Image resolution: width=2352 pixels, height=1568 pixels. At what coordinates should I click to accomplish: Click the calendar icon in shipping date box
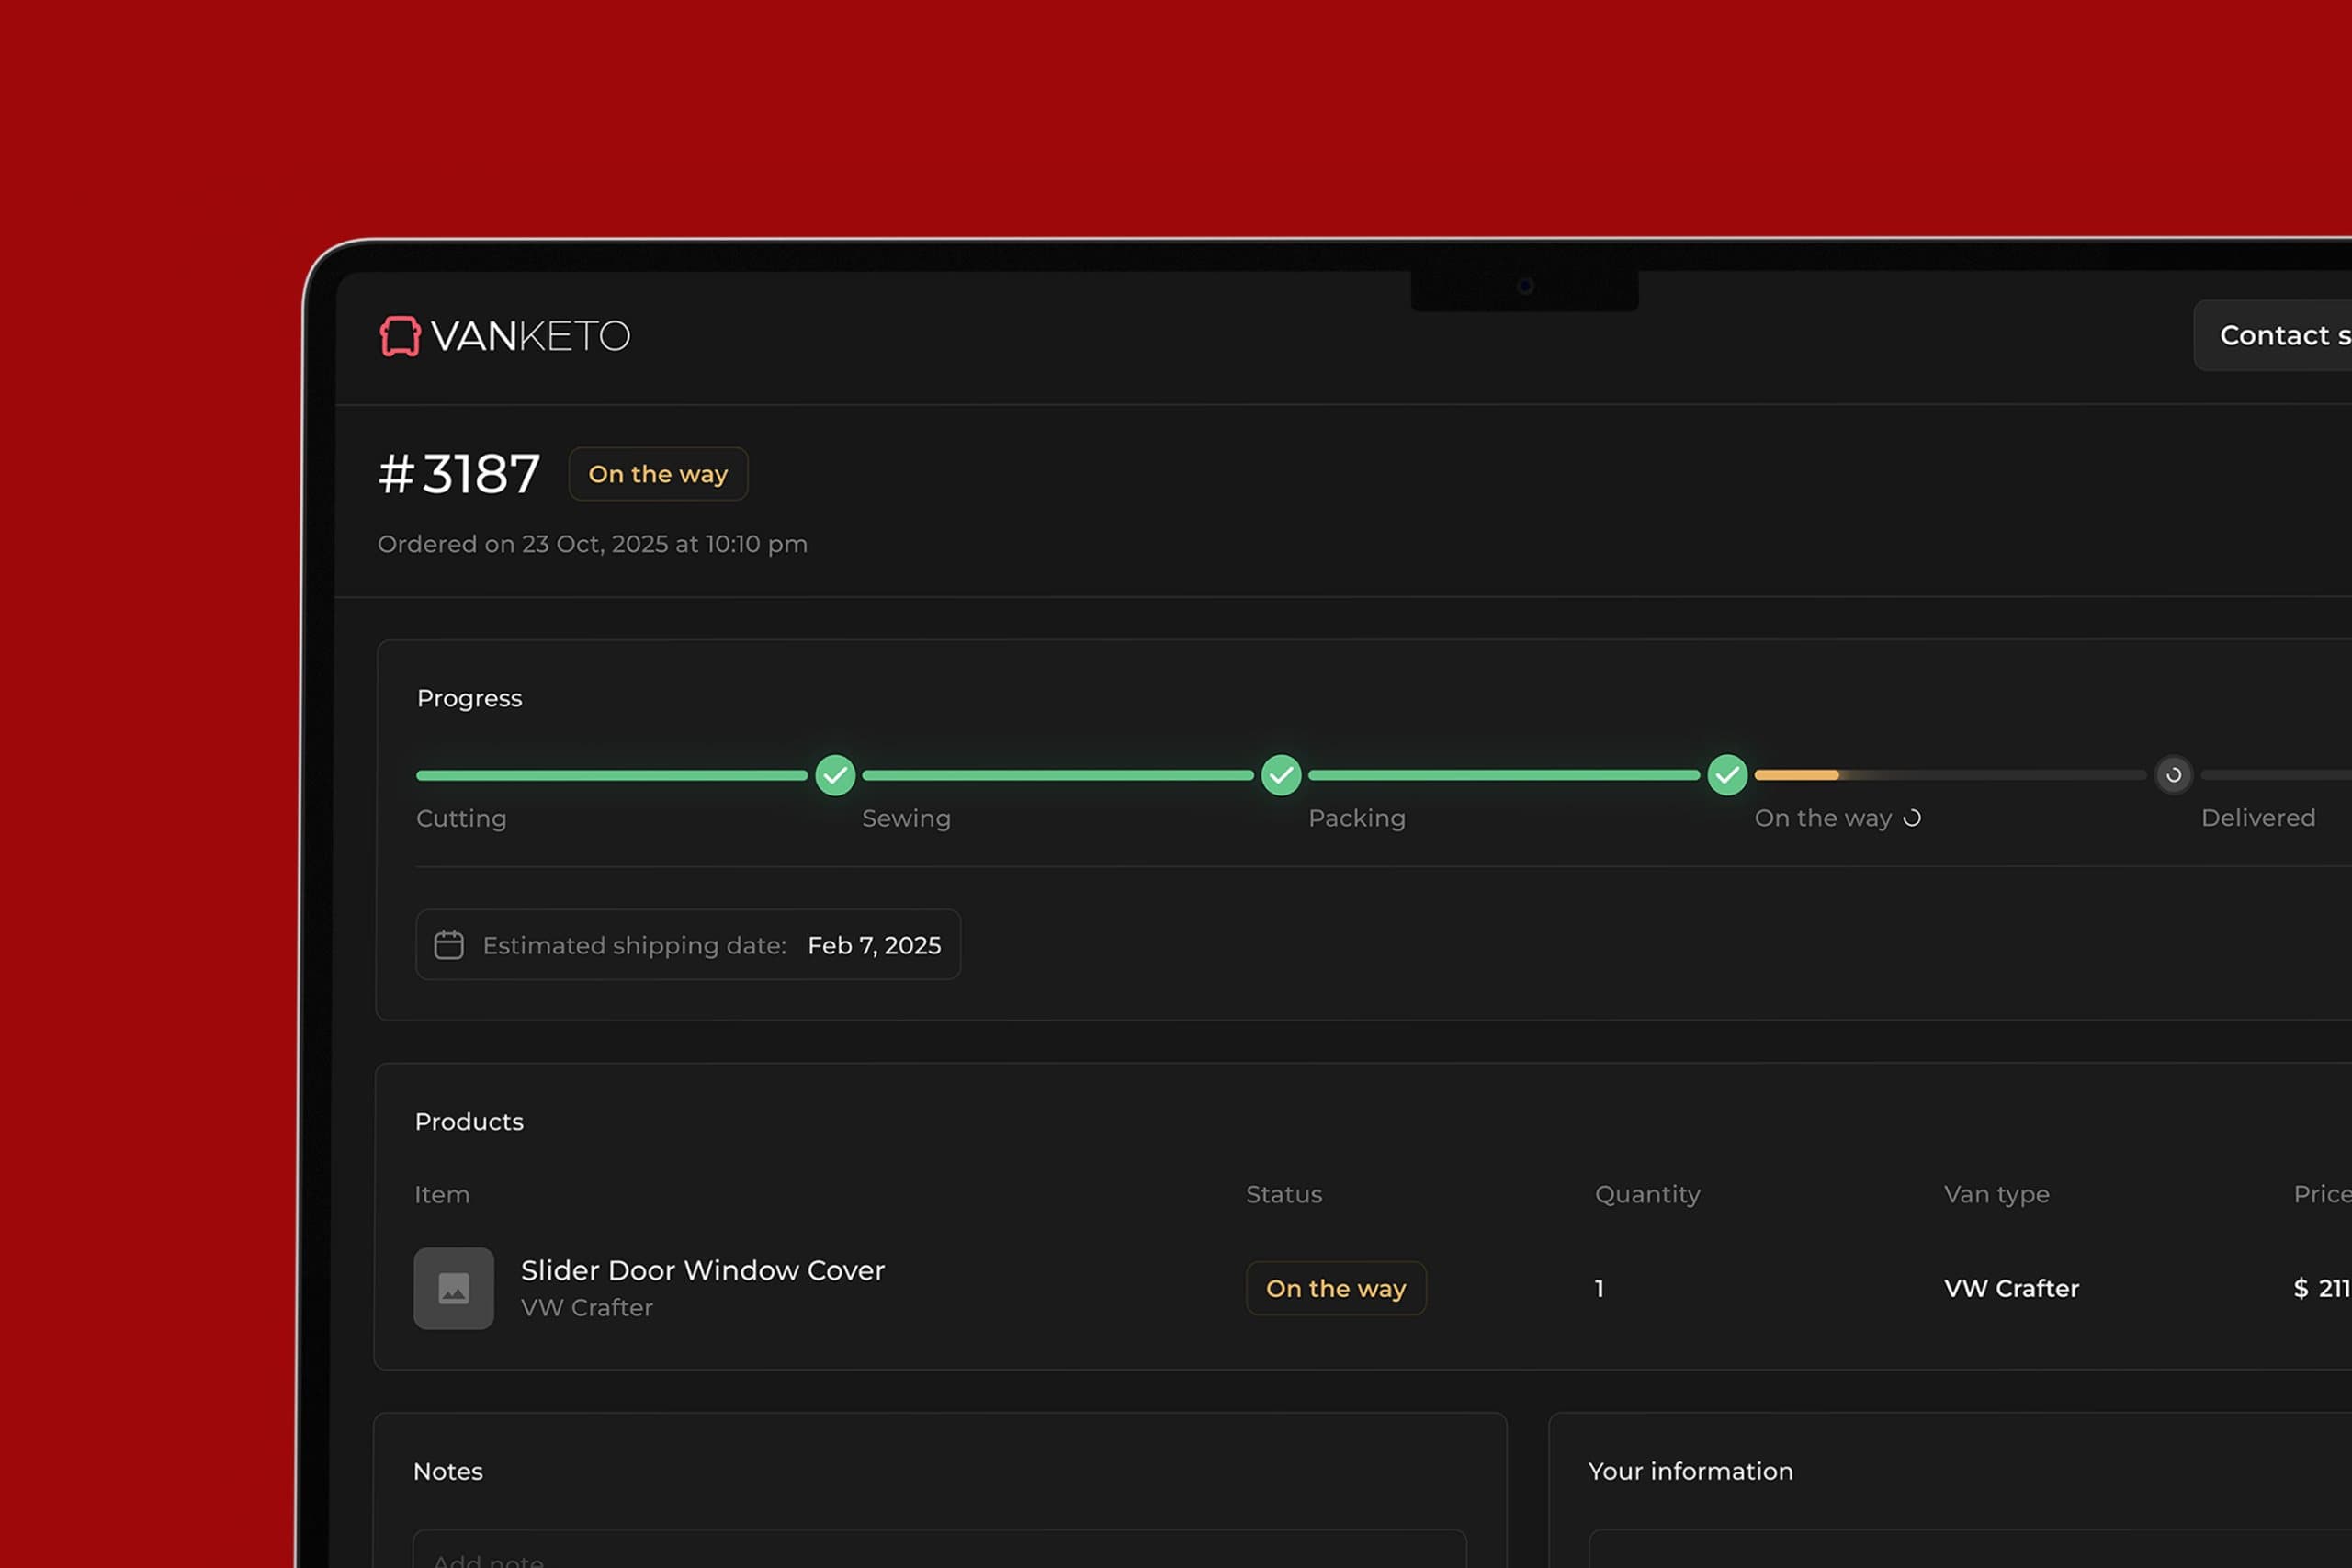[449, 945]
